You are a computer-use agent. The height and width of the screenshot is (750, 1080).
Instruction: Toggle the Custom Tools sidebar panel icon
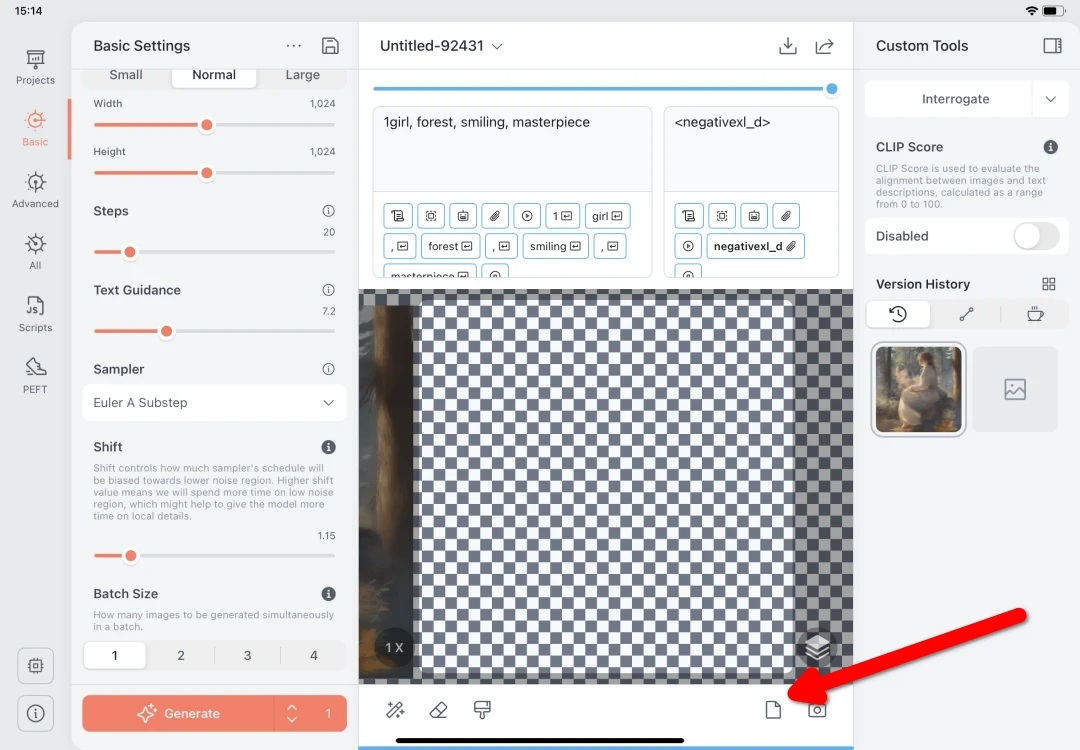click(1052, 45)
